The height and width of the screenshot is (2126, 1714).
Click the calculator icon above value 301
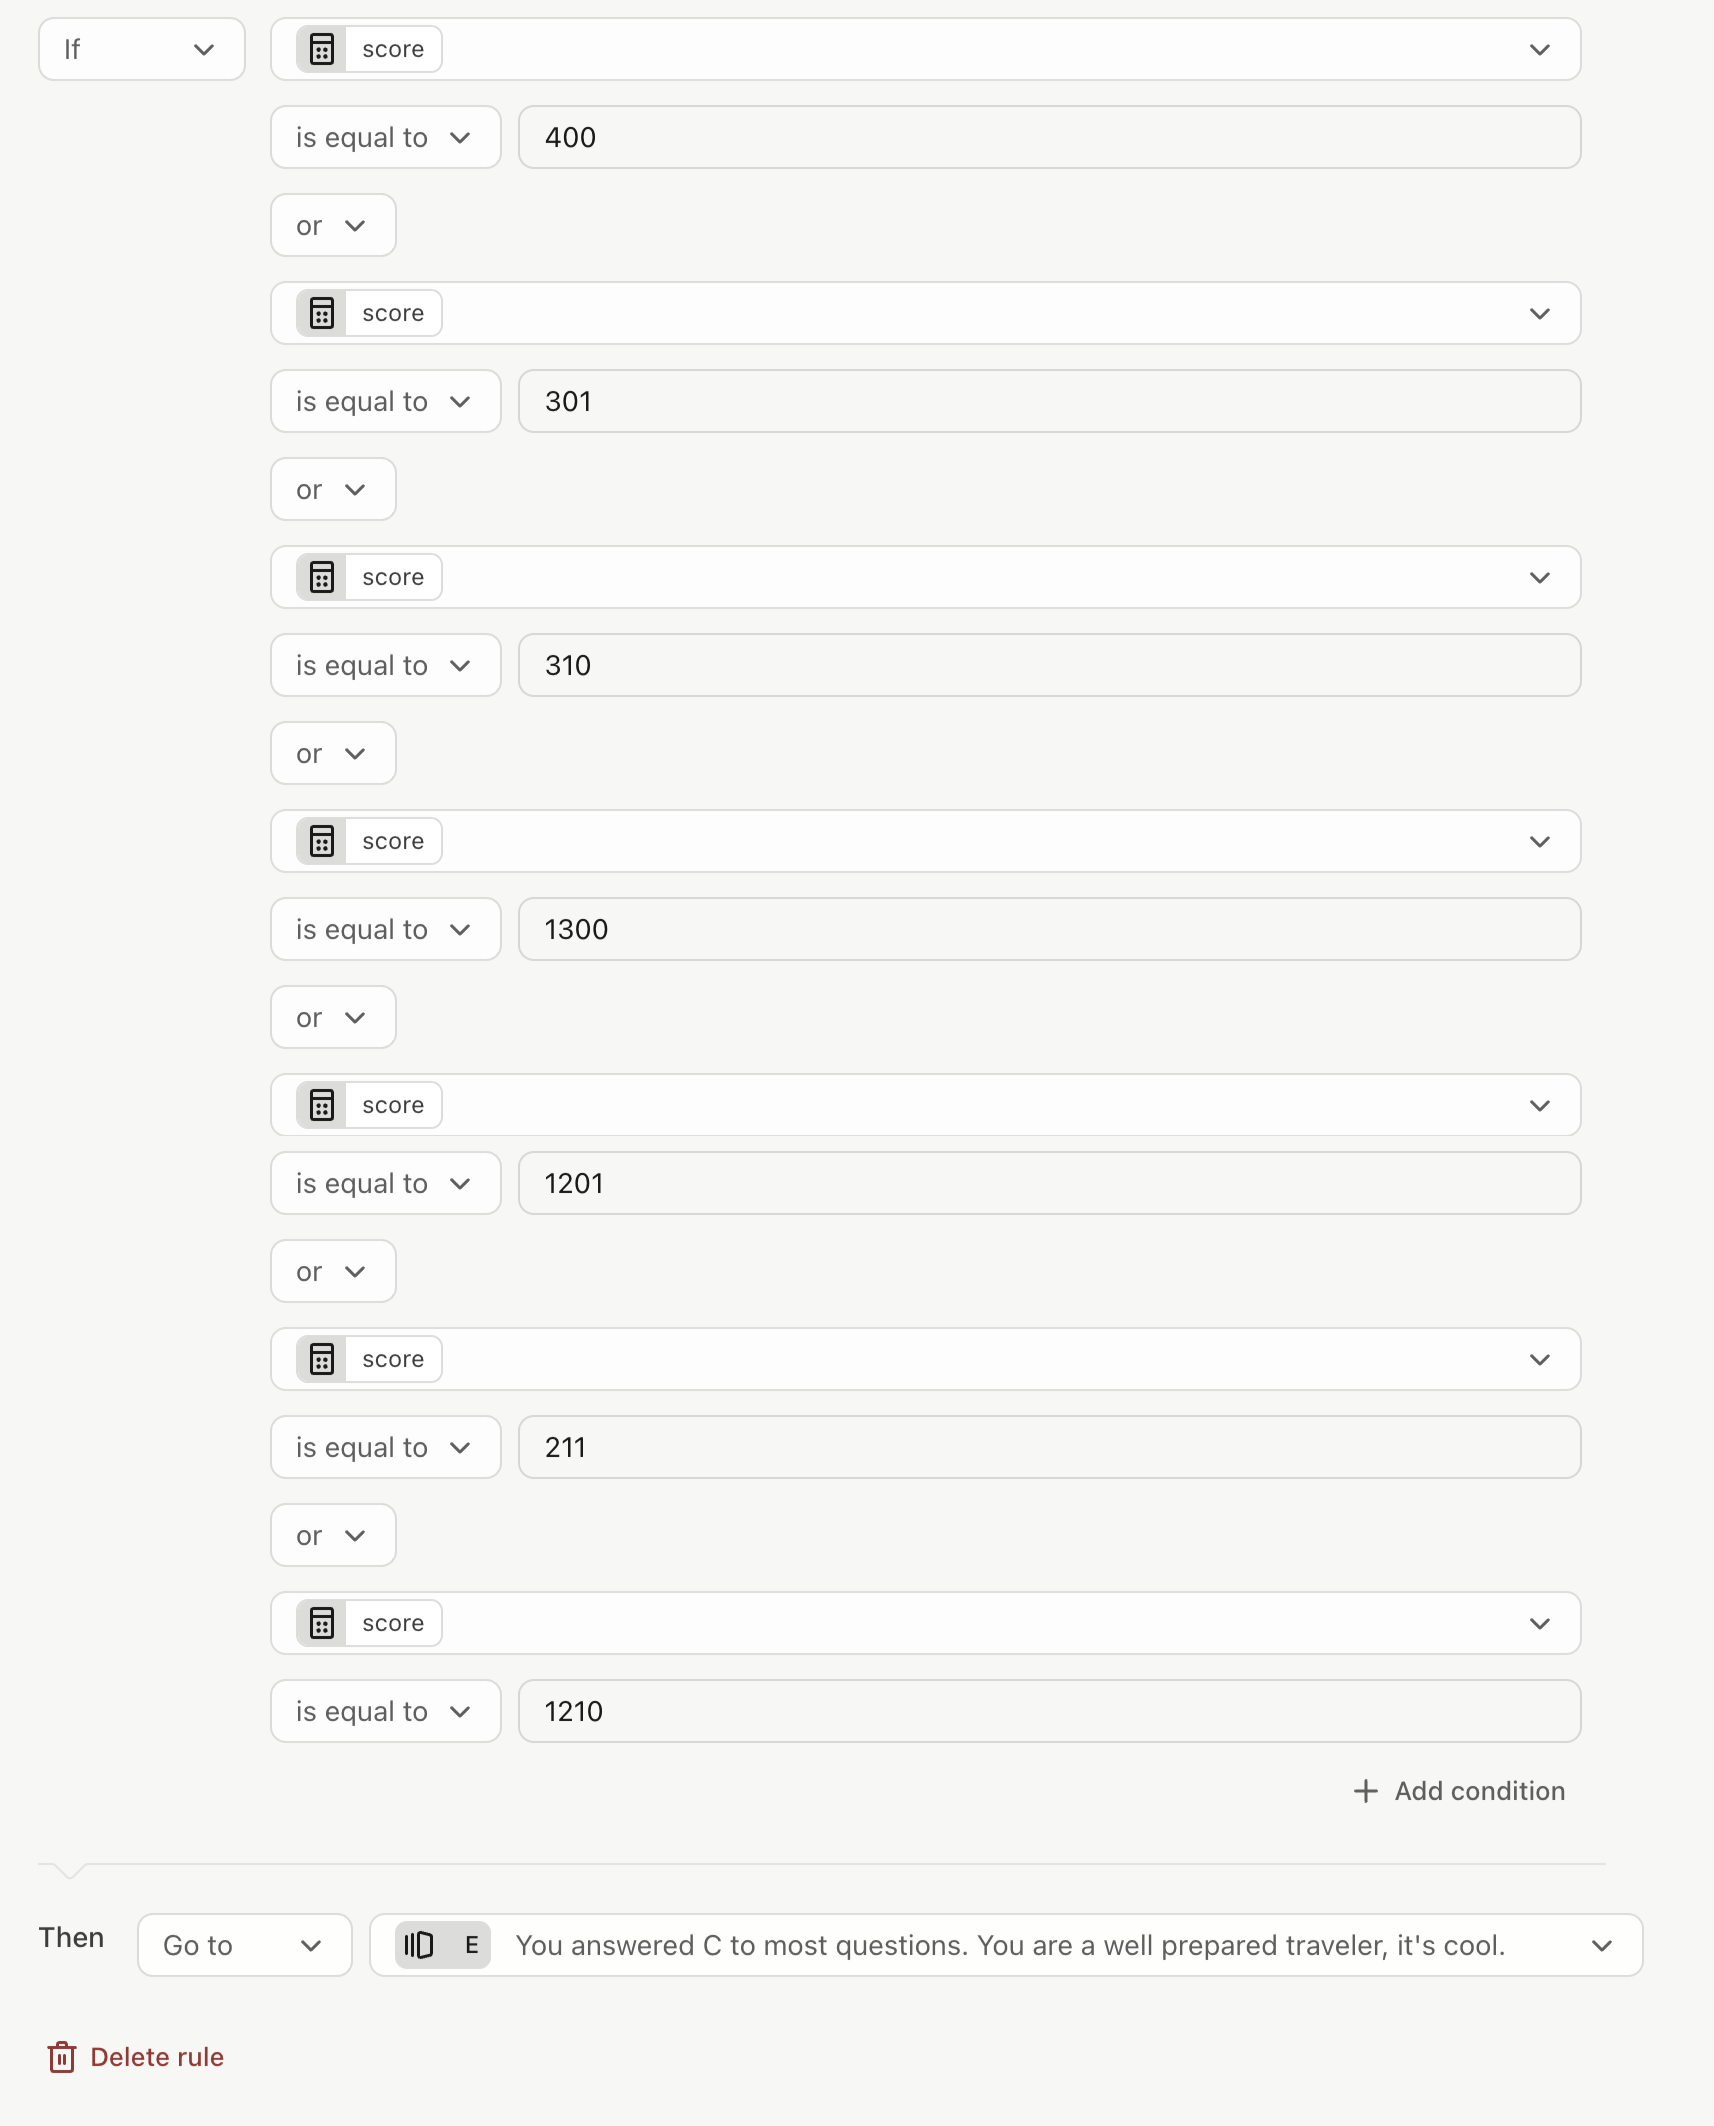click(322, 313)
